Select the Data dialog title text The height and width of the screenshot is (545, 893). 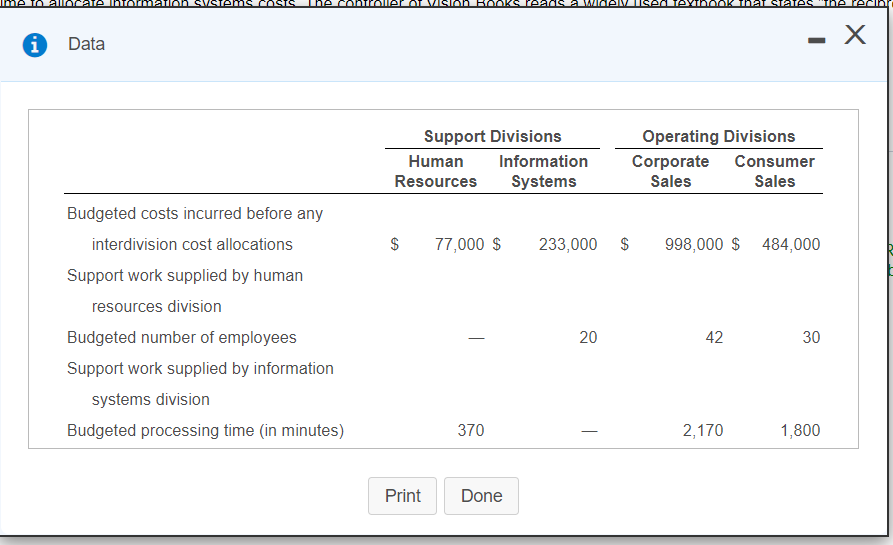coord(87,44)
